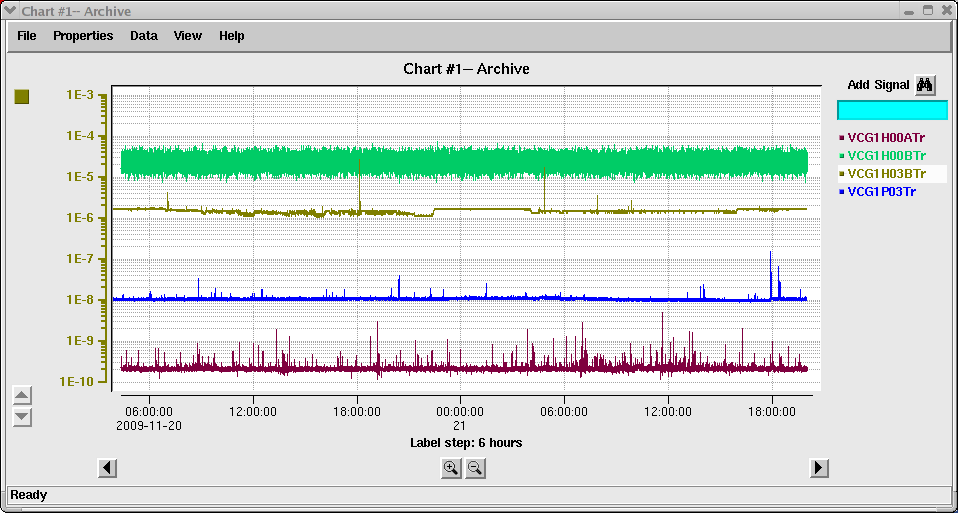Open the File menu

tap(27, 36)
